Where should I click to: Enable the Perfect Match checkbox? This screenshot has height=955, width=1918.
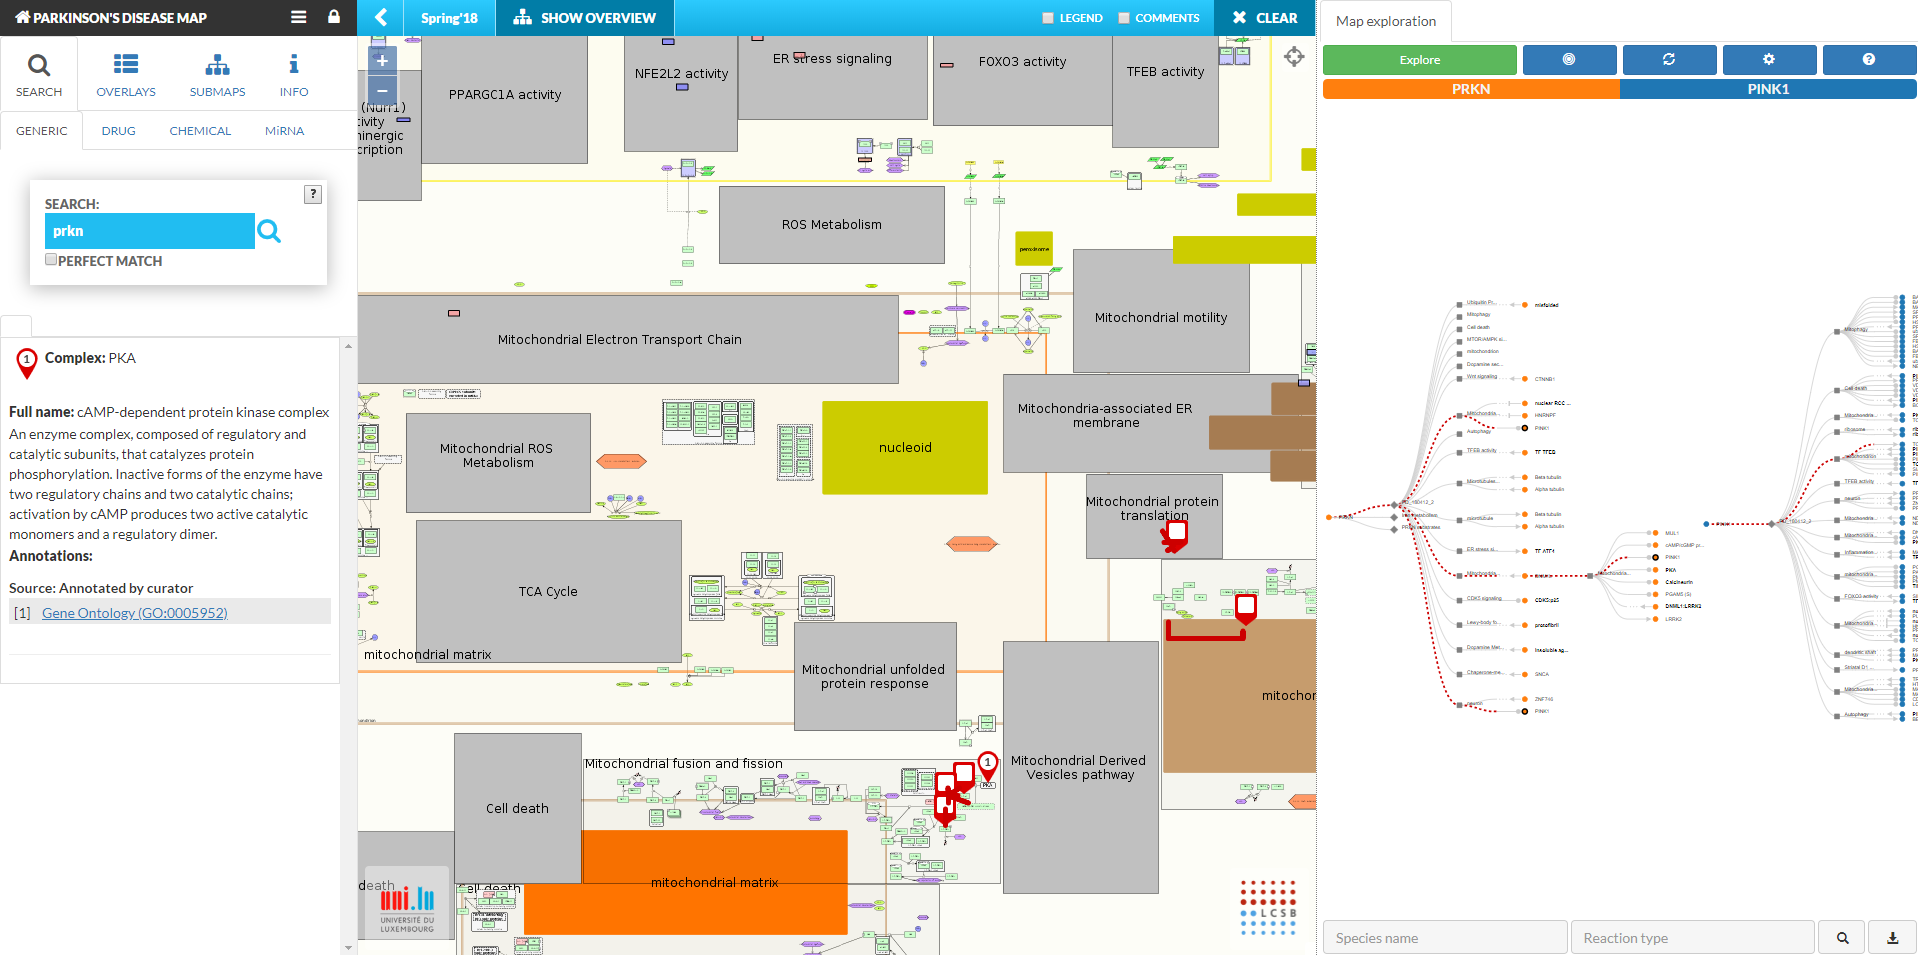tap(51, 260)
